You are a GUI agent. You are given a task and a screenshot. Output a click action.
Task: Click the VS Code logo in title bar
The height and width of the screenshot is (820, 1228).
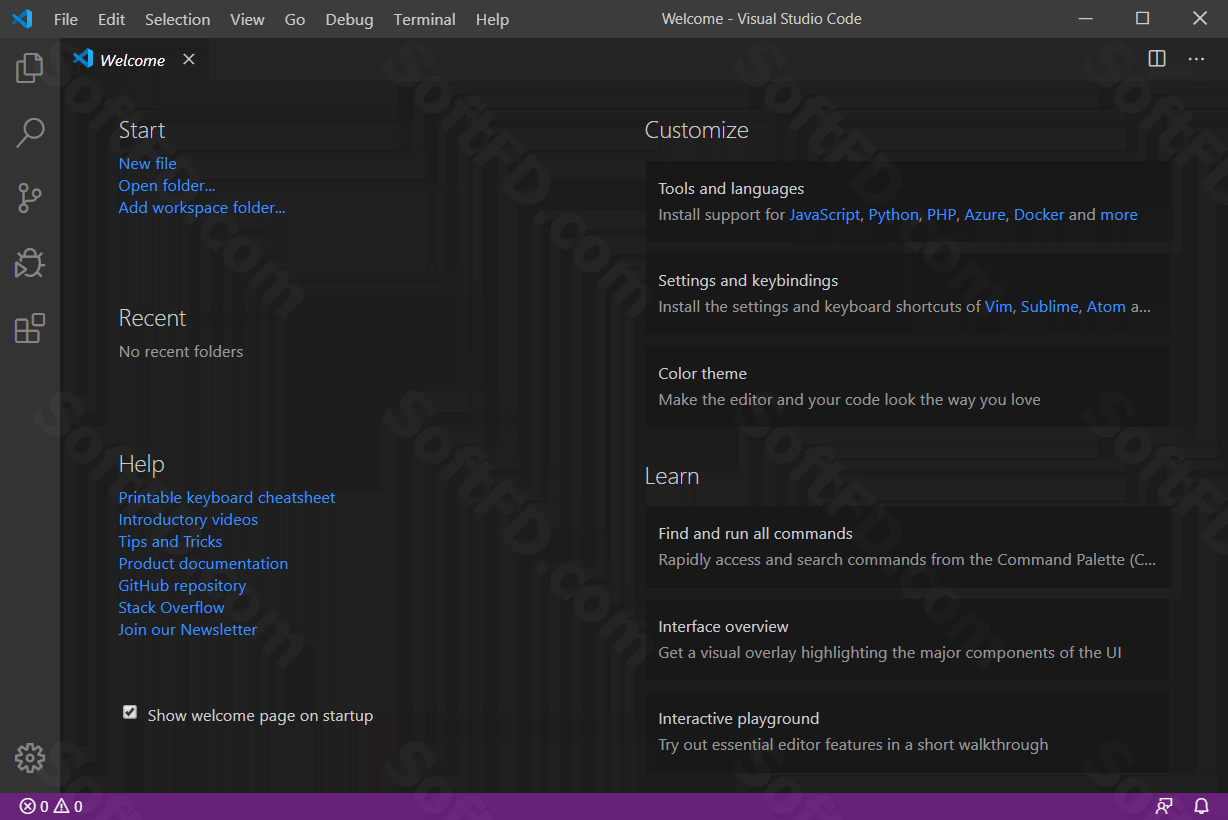click(x=22, y=19)
